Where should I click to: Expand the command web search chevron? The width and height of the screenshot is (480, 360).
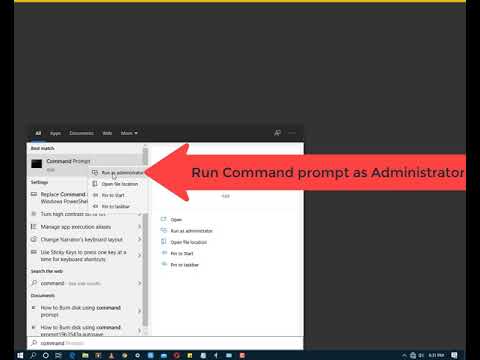click(x=139, y=283)
